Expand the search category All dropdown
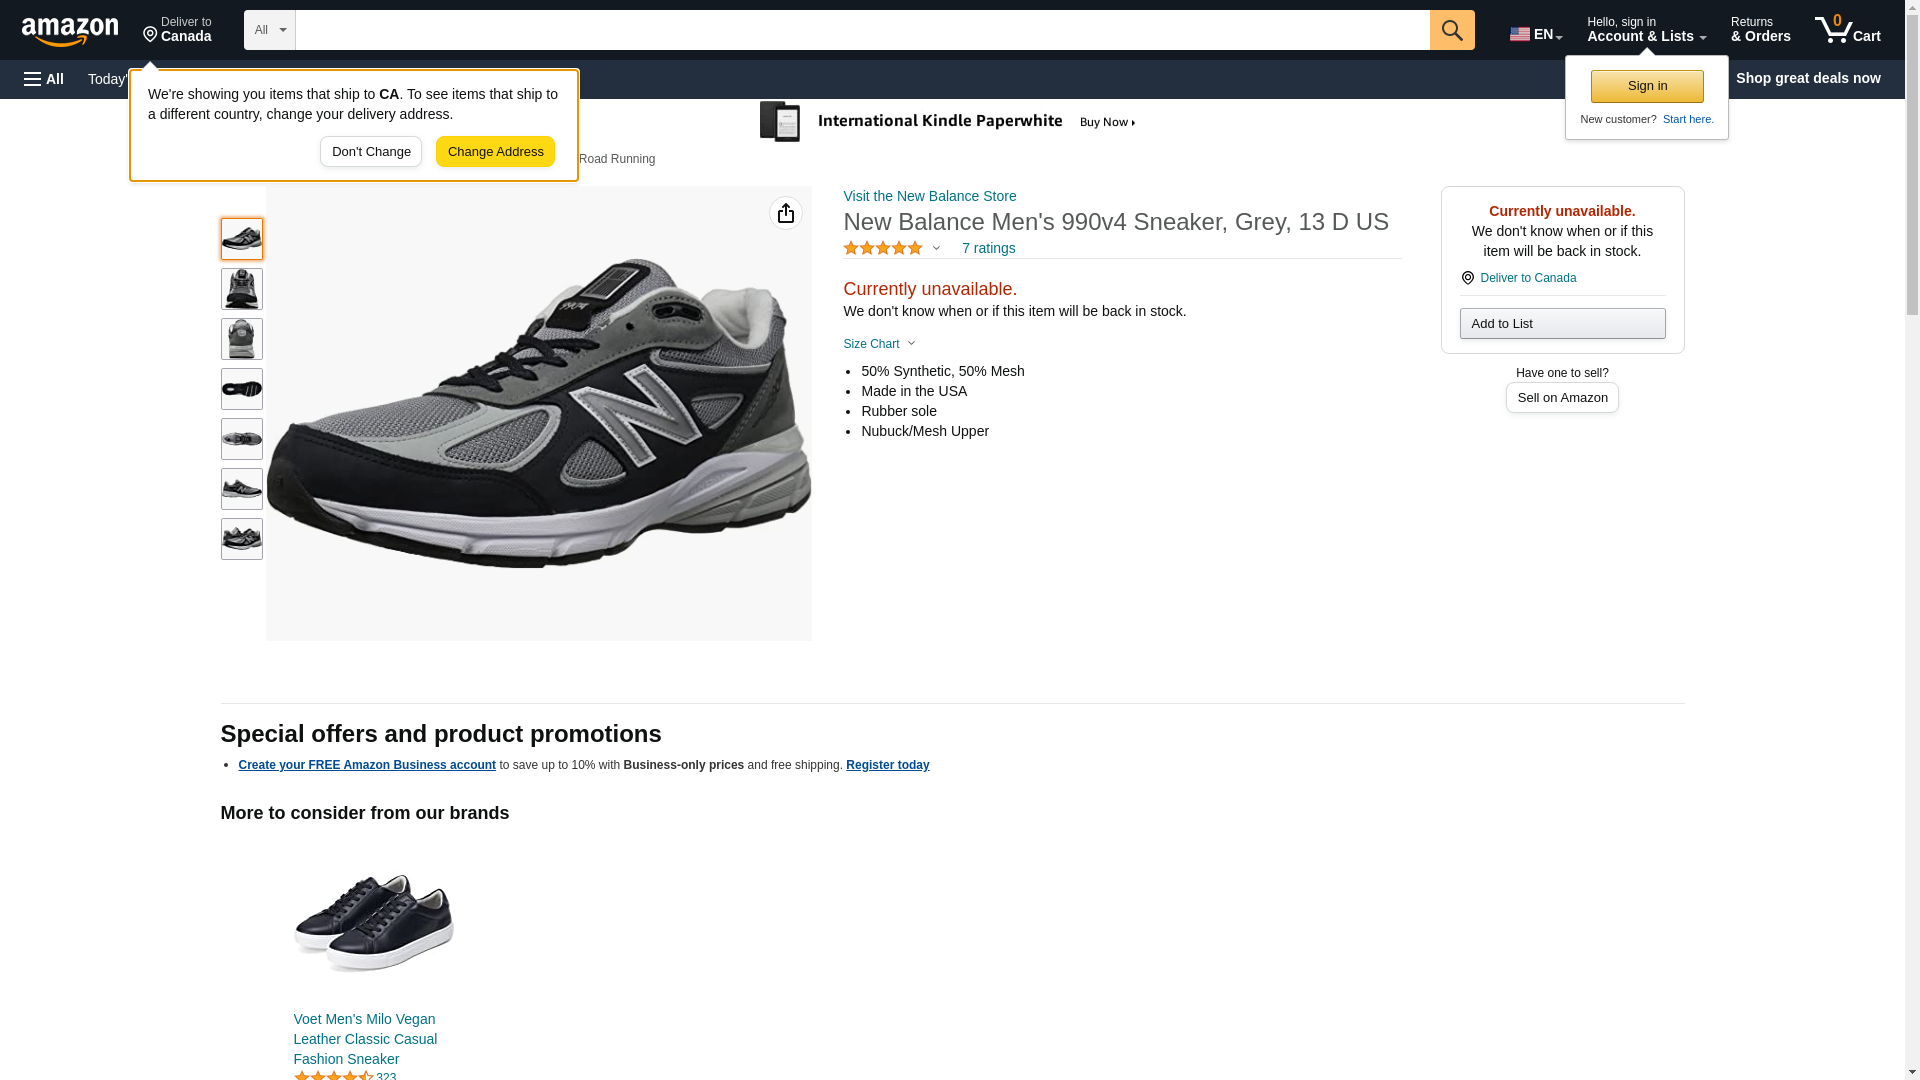 tap(270, 30)
